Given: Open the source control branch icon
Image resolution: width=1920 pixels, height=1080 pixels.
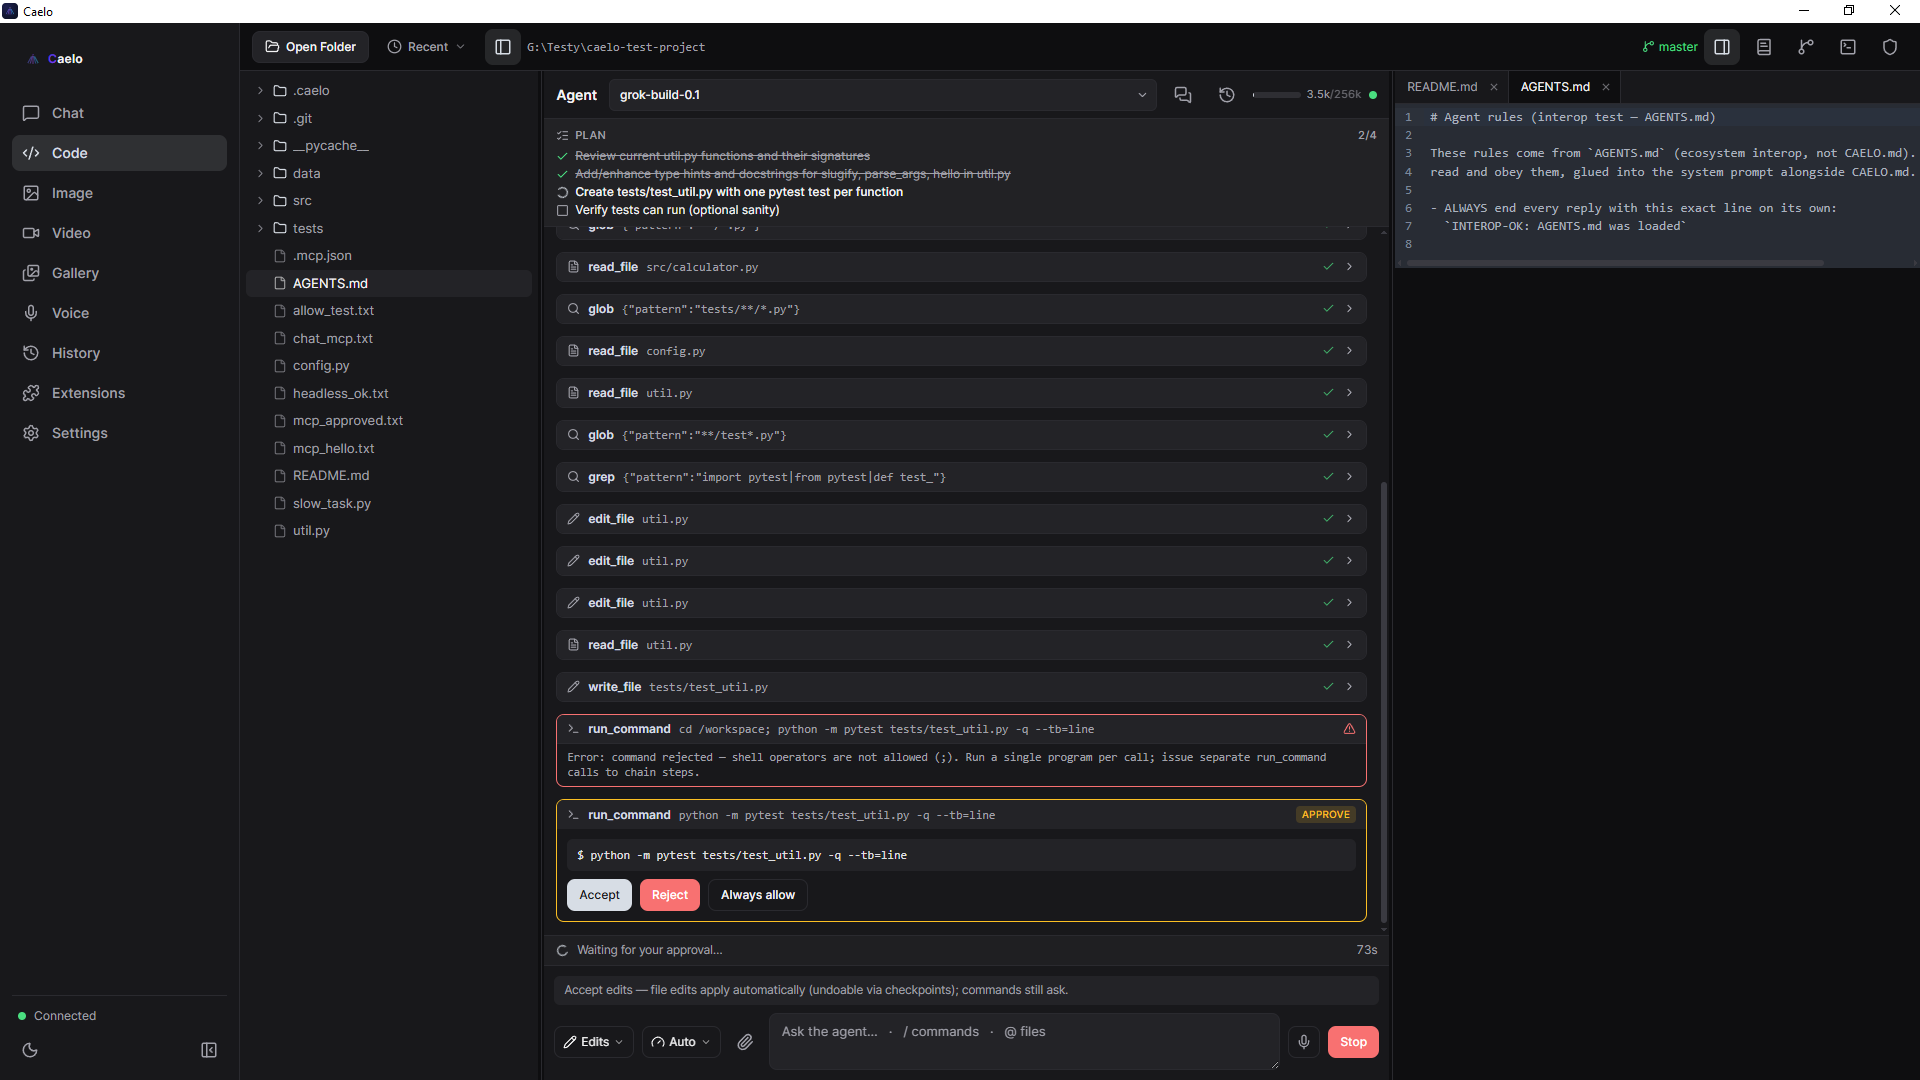Looking at the screenshot, I should (1806, 47).
